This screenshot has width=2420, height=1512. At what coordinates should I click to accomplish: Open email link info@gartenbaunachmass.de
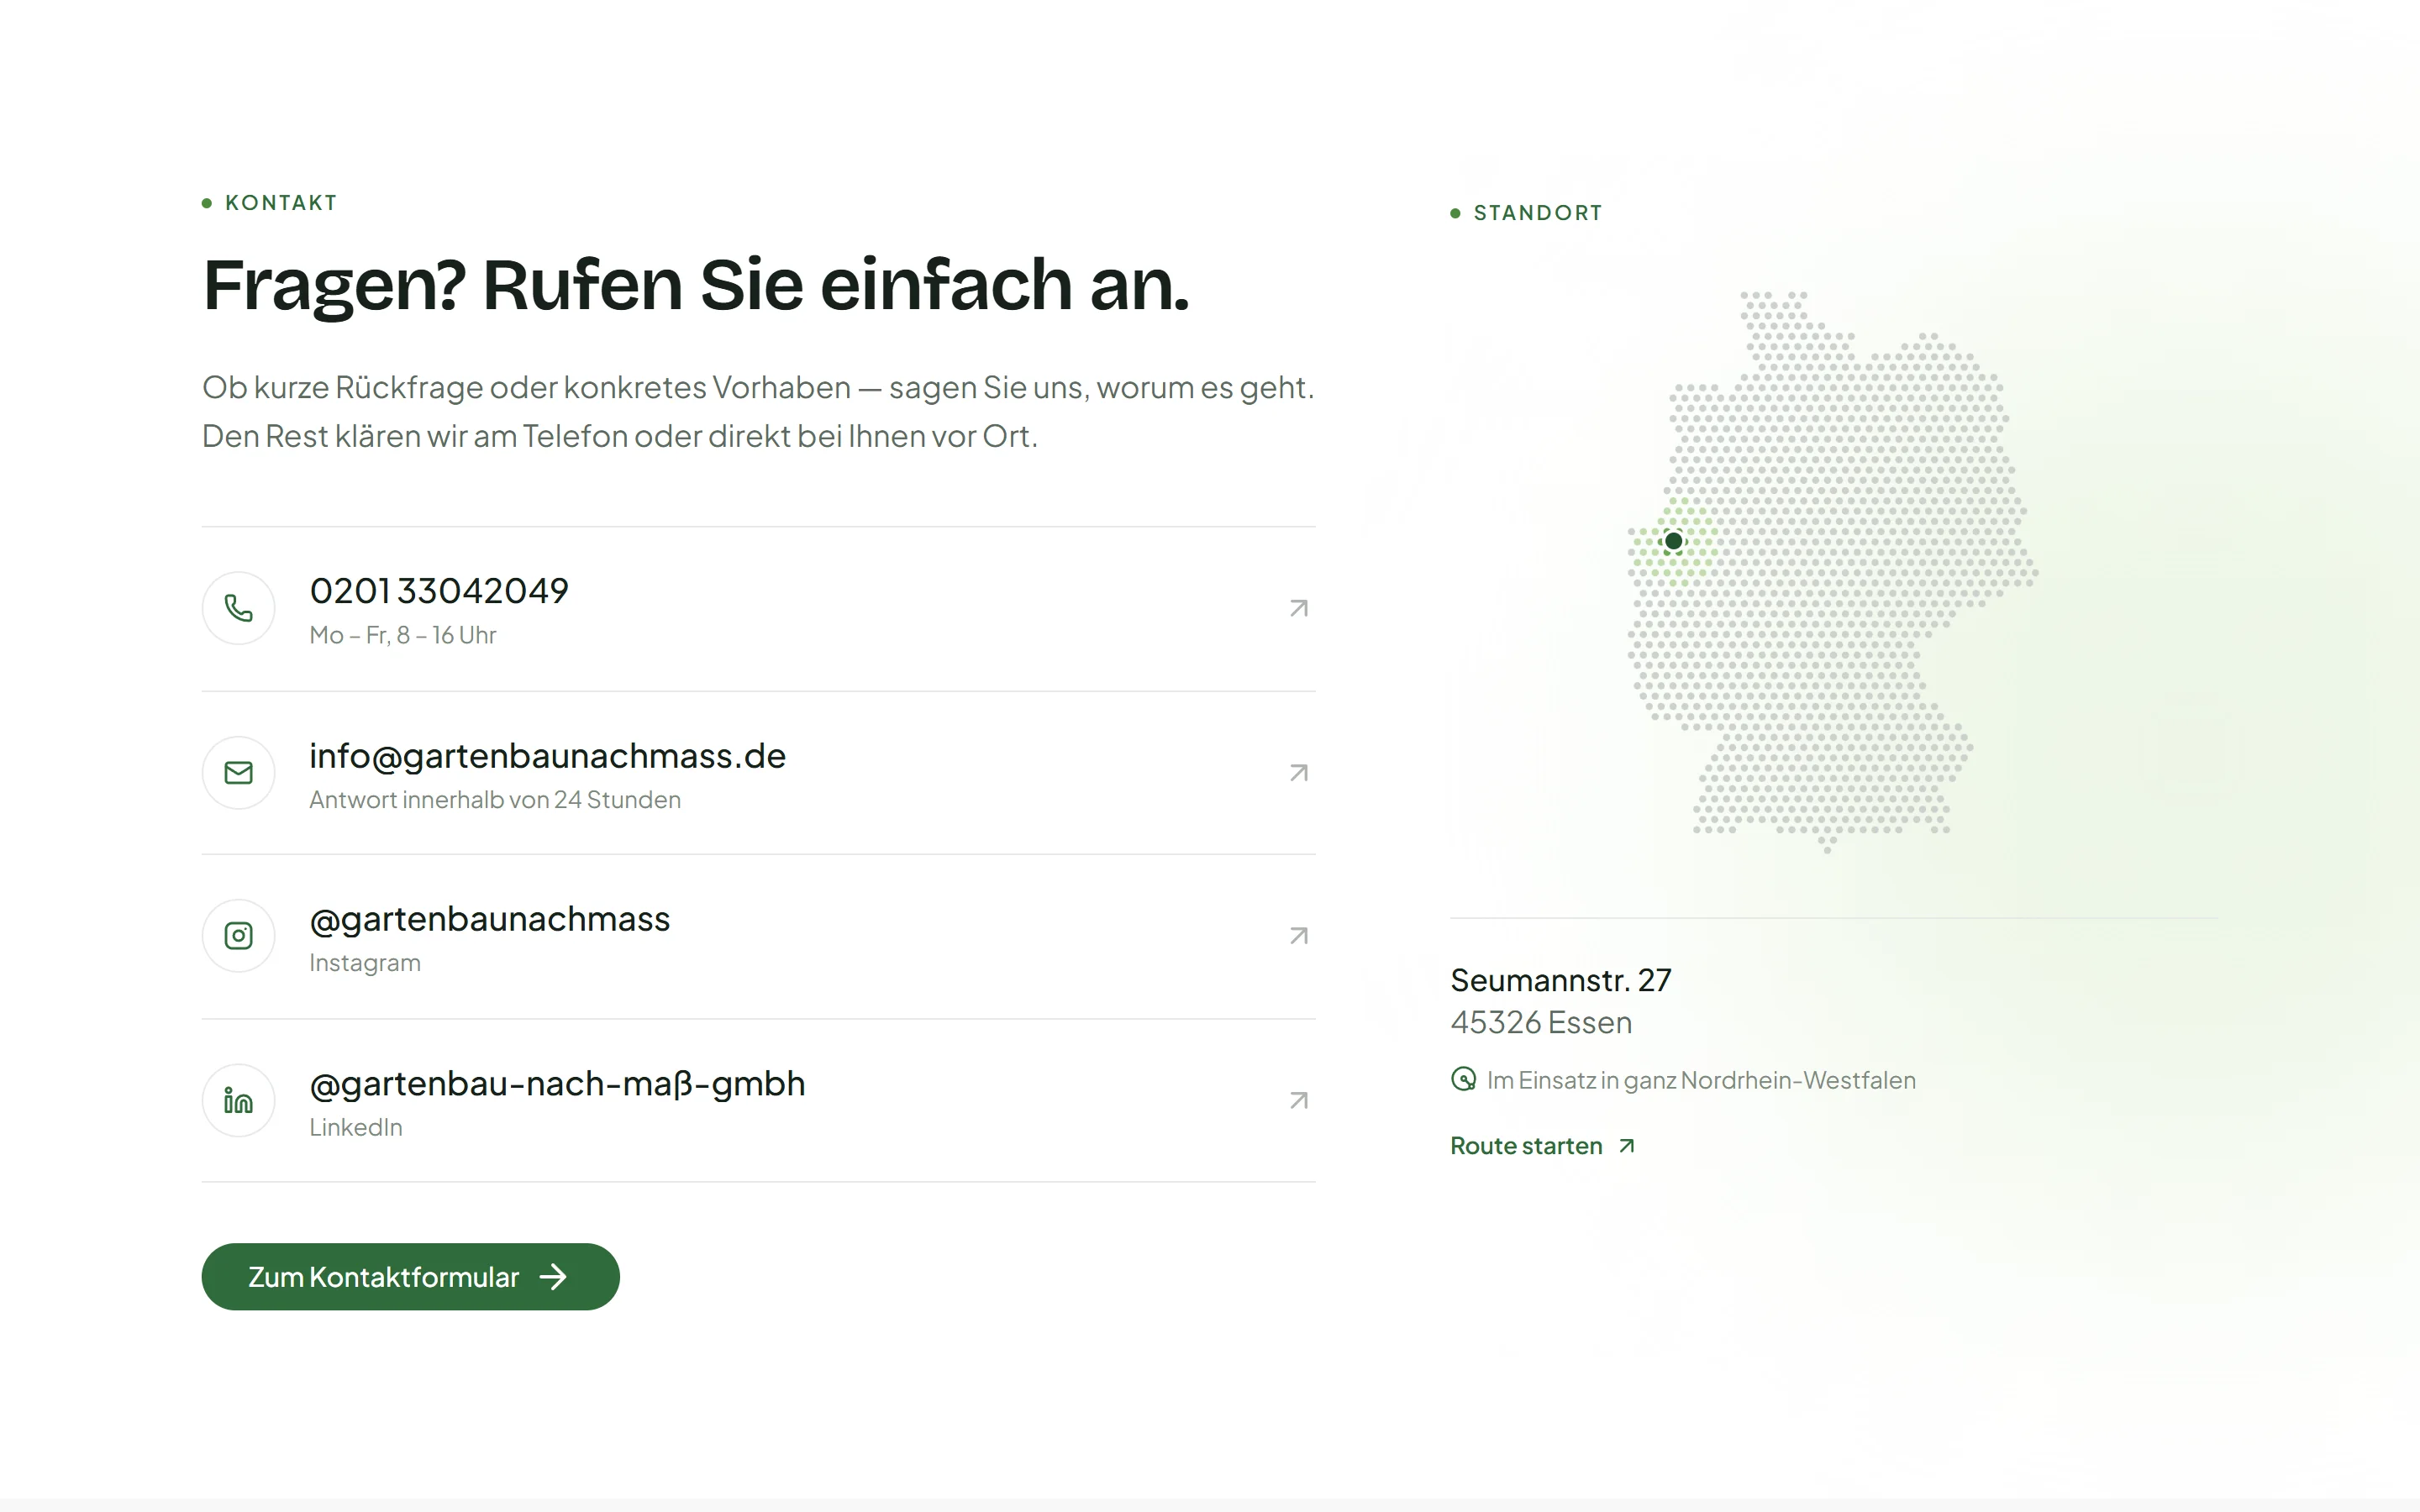(547, 756)
